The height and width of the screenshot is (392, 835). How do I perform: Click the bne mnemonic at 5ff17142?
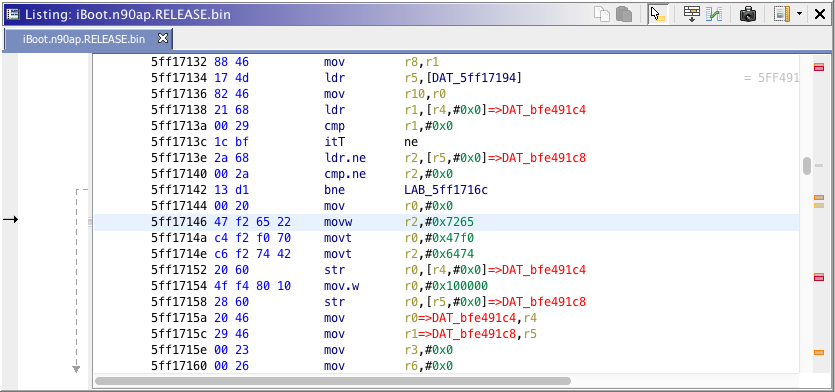click(334, 190)
